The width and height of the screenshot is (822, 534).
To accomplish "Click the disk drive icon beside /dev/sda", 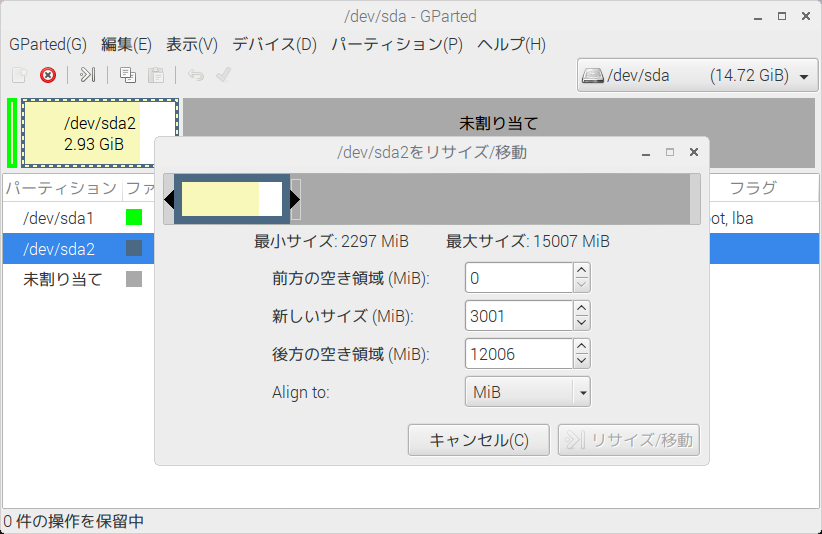I will coord(592,76).
